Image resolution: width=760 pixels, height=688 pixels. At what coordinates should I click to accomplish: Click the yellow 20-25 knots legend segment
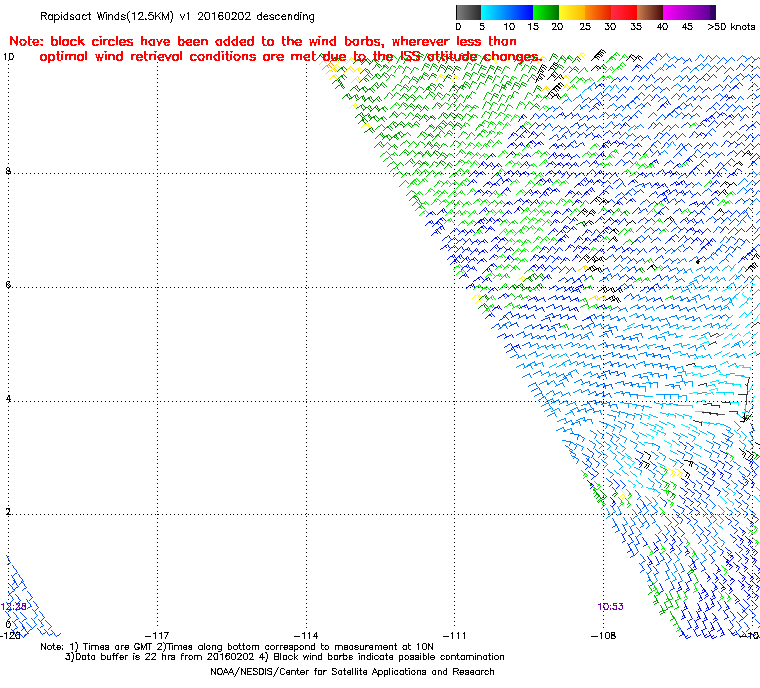pos(572,12)
